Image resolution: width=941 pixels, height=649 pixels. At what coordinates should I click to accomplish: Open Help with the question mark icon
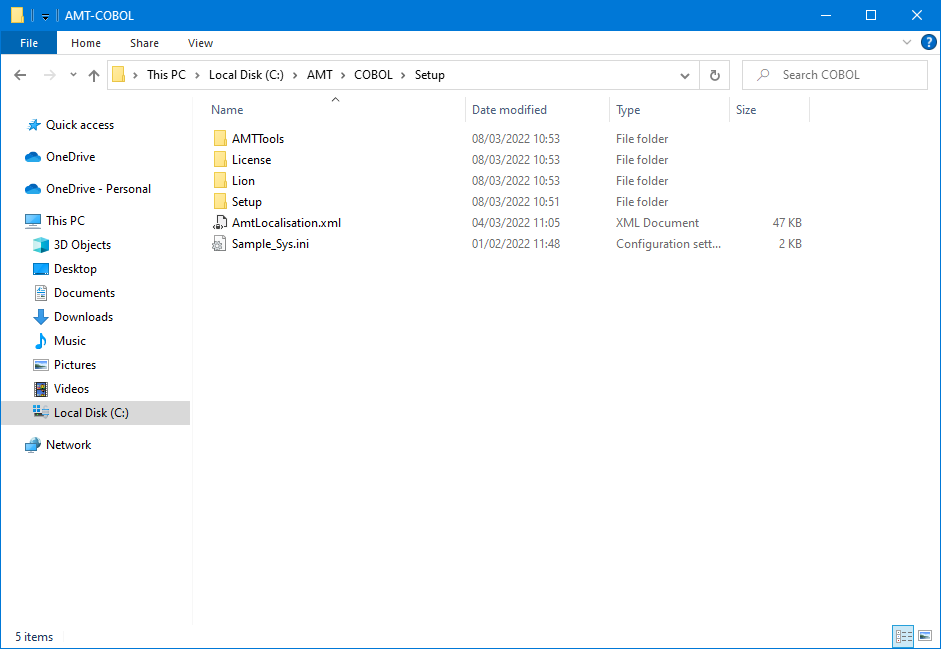click(928, 43)
